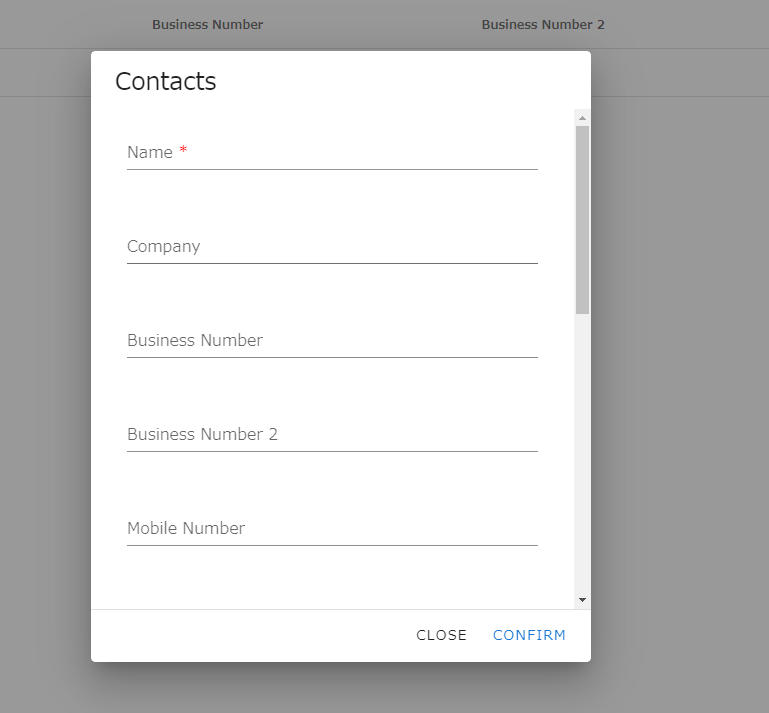This screenshot has height=713, width=769.
Task: Click the red required asterisk beside Name
Action: click(x=183, y=150)
